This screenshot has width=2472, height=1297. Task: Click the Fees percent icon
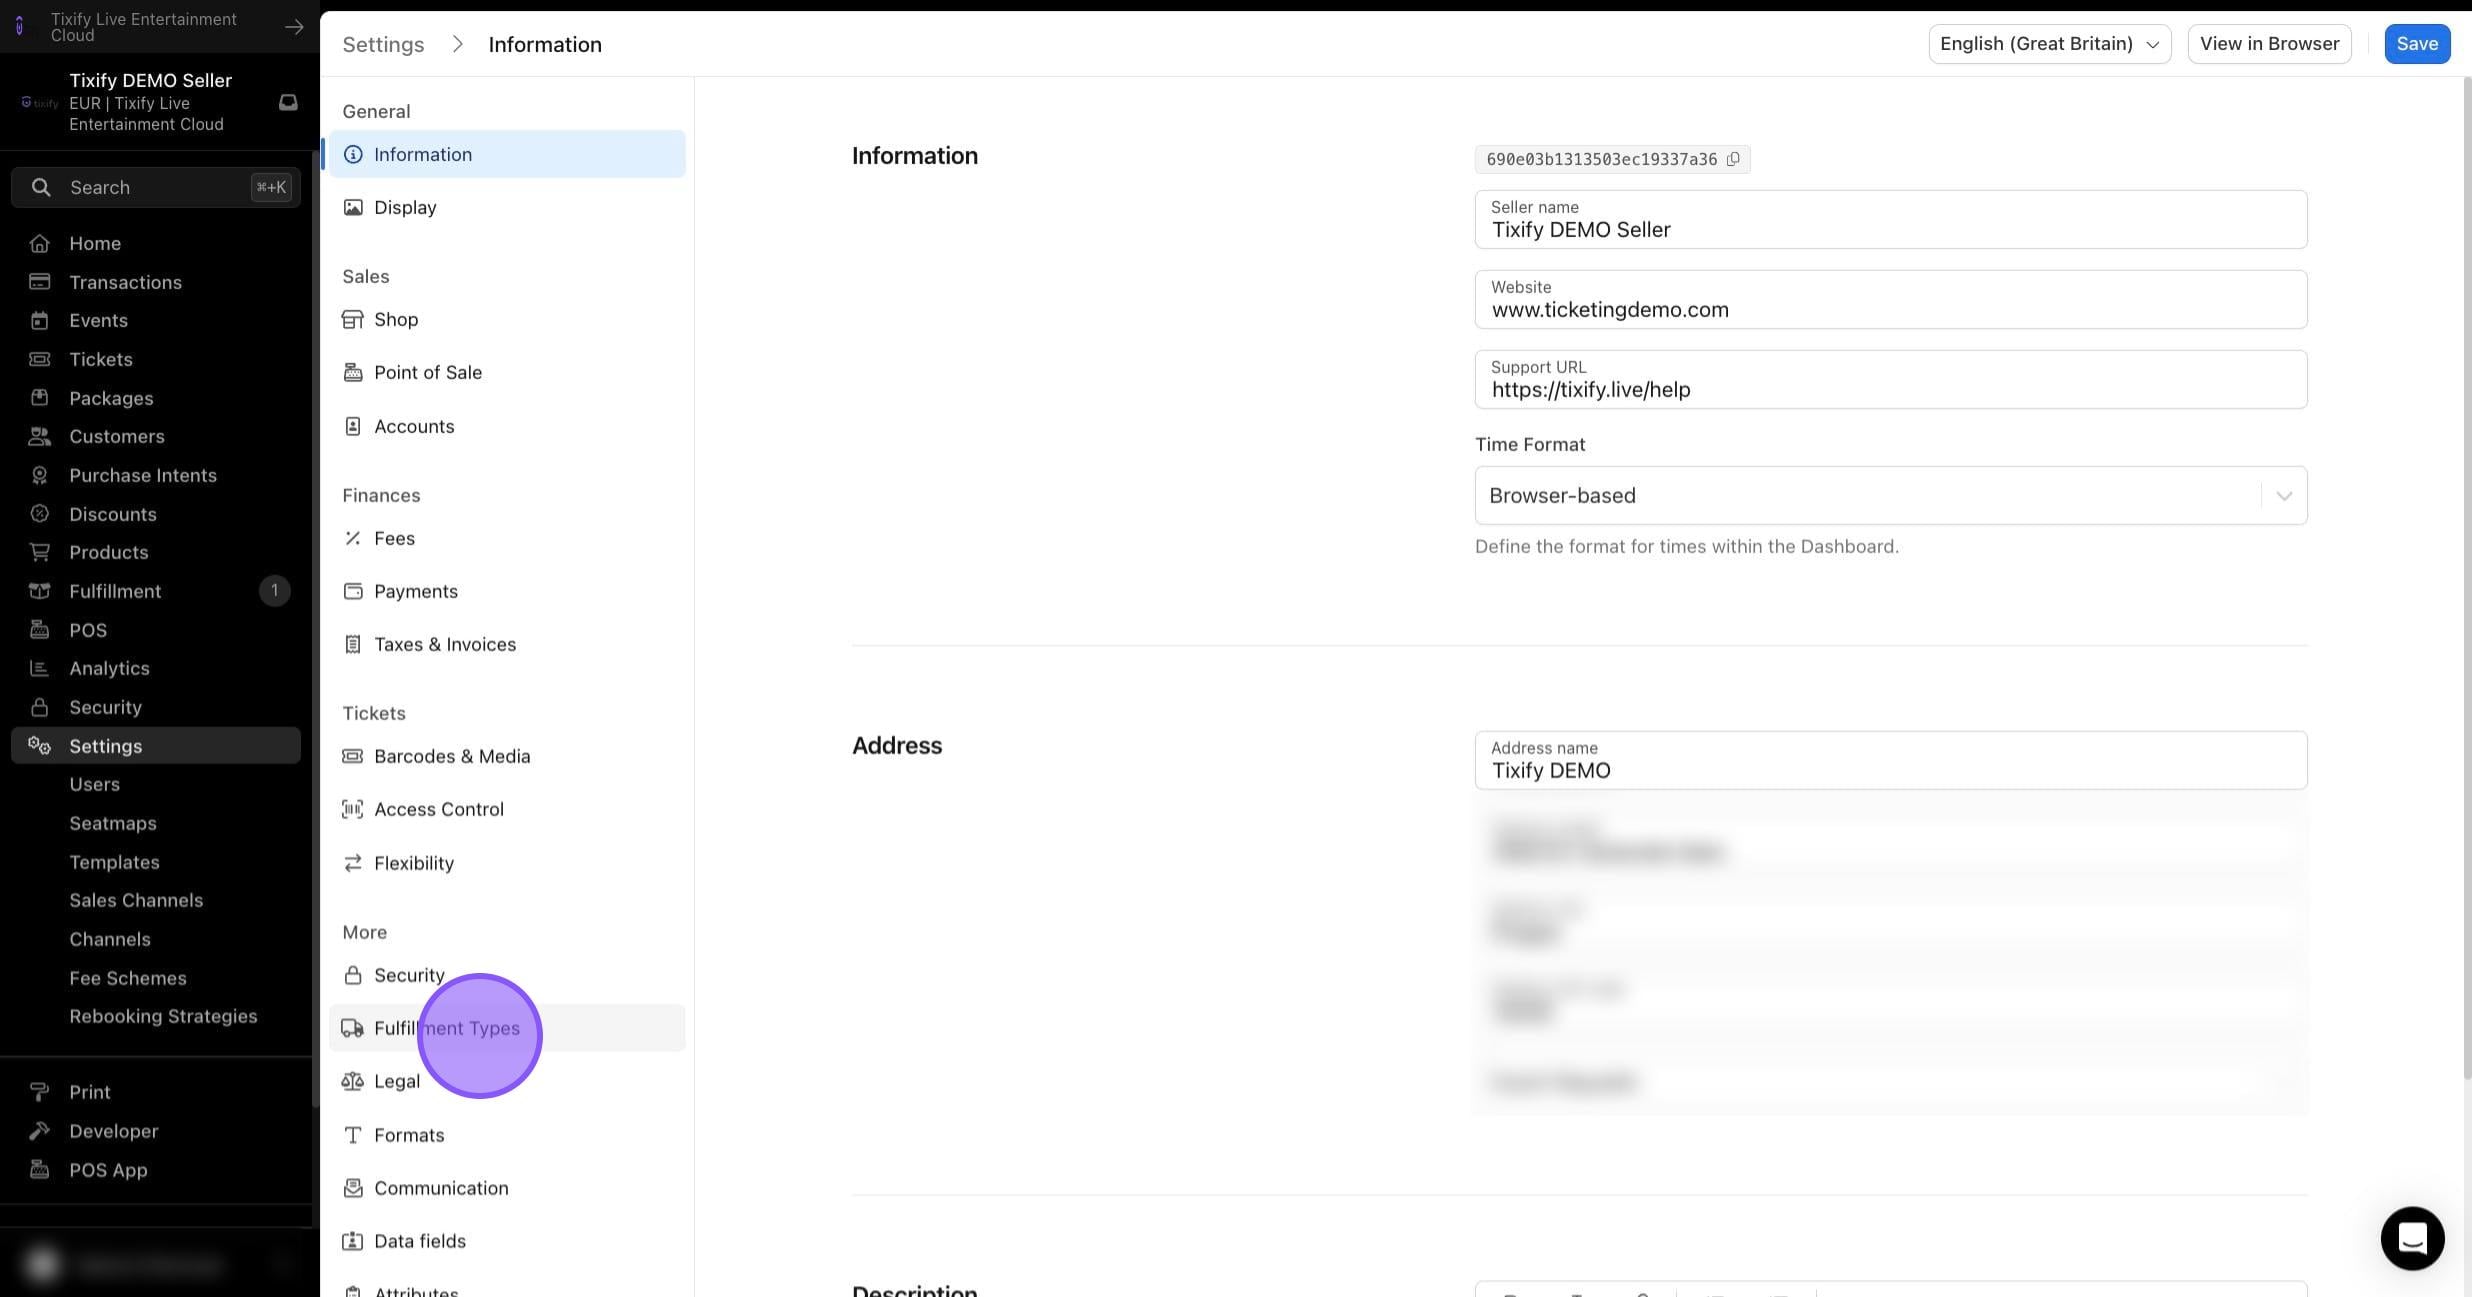tap(352, 538)
